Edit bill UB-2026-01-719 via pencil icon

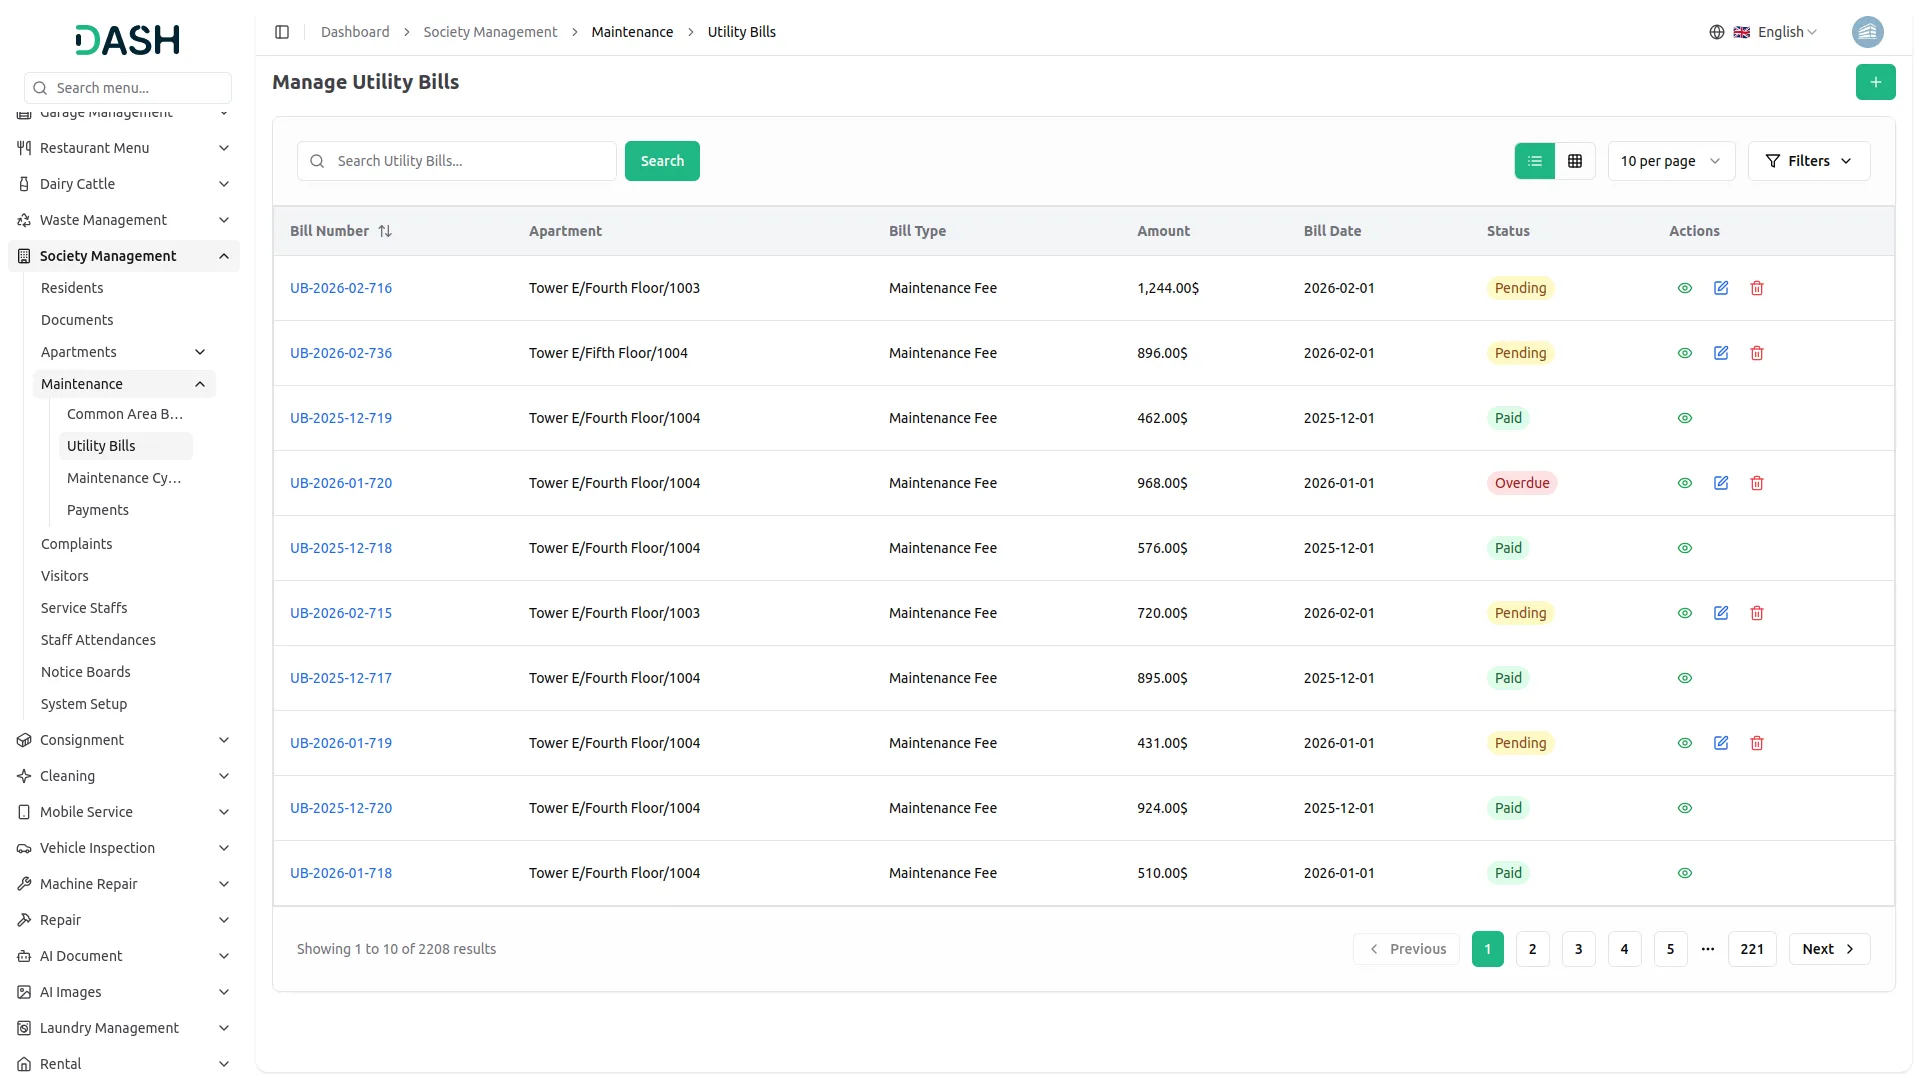click(1720, 743)
